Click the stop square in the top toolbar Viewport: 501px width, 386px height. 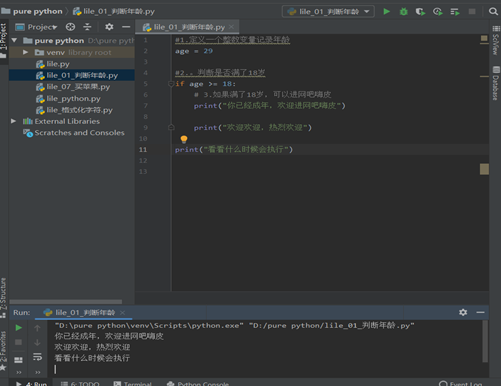click(472, 12)
